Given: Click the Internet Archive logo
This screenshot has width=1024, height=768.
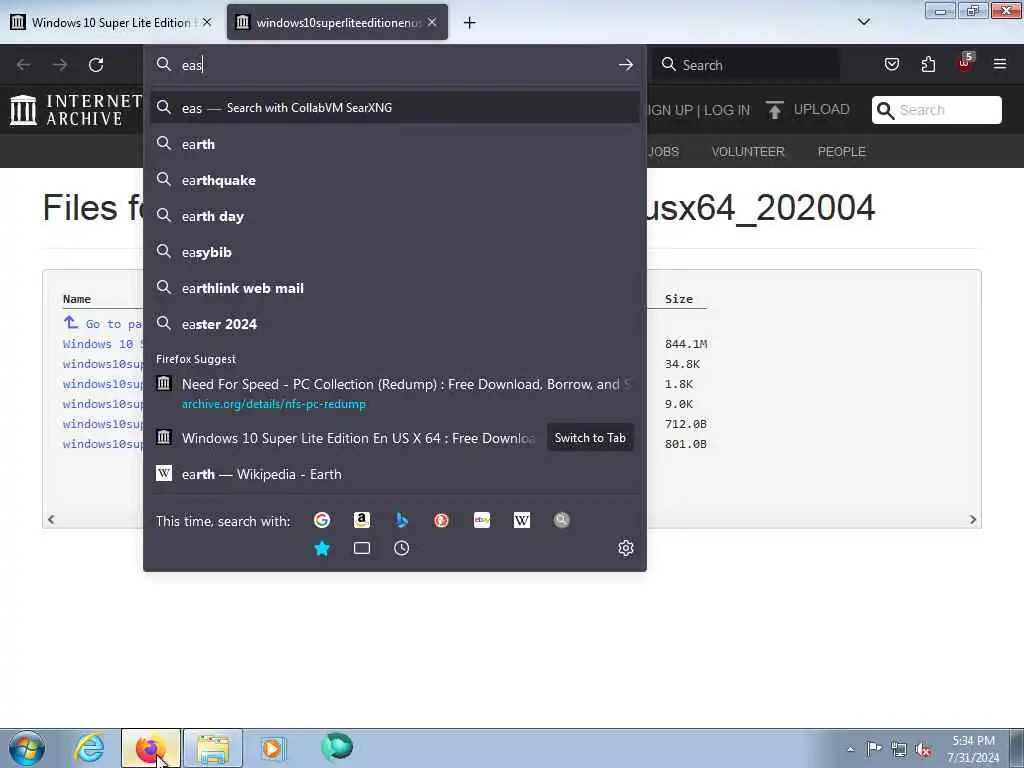Looking at the screenshot, I should pos(76,110).
